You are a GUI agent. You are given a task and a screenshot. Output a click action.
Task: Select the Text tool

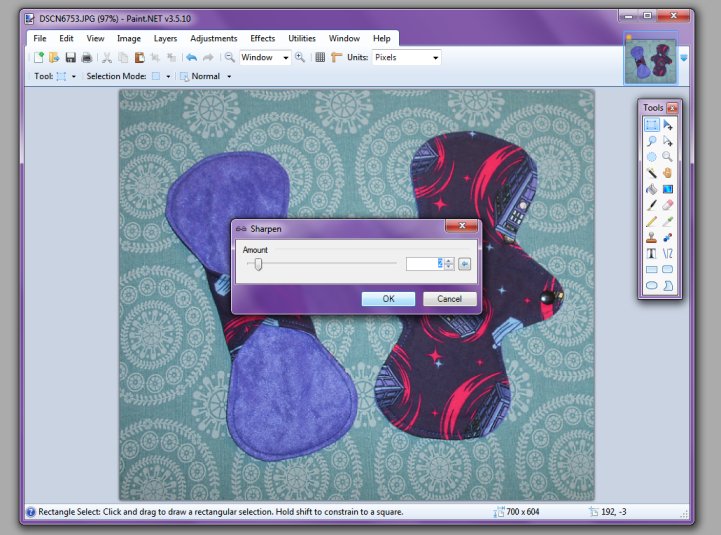point(651,253)
